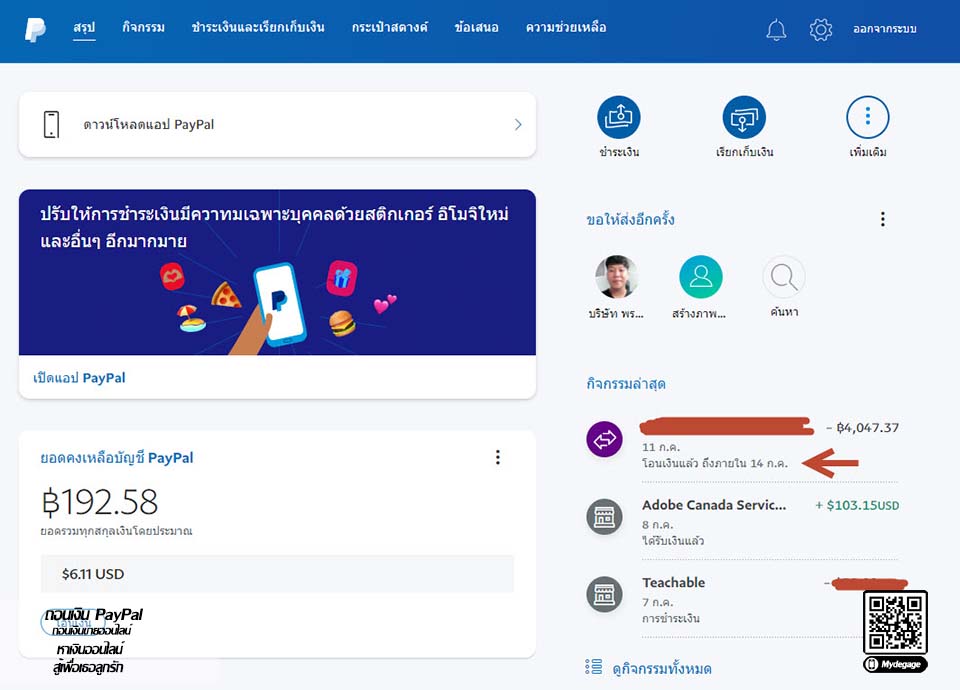Click the ดาวน์โหลดแอป PayPal text
This screenshot has width=960, height=690.
click(x=149, y=125)
